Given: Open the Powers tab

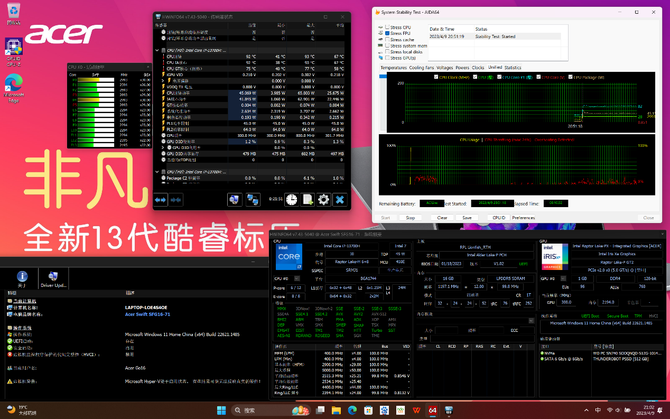Looking at the screenshot, I should [462, 67].
